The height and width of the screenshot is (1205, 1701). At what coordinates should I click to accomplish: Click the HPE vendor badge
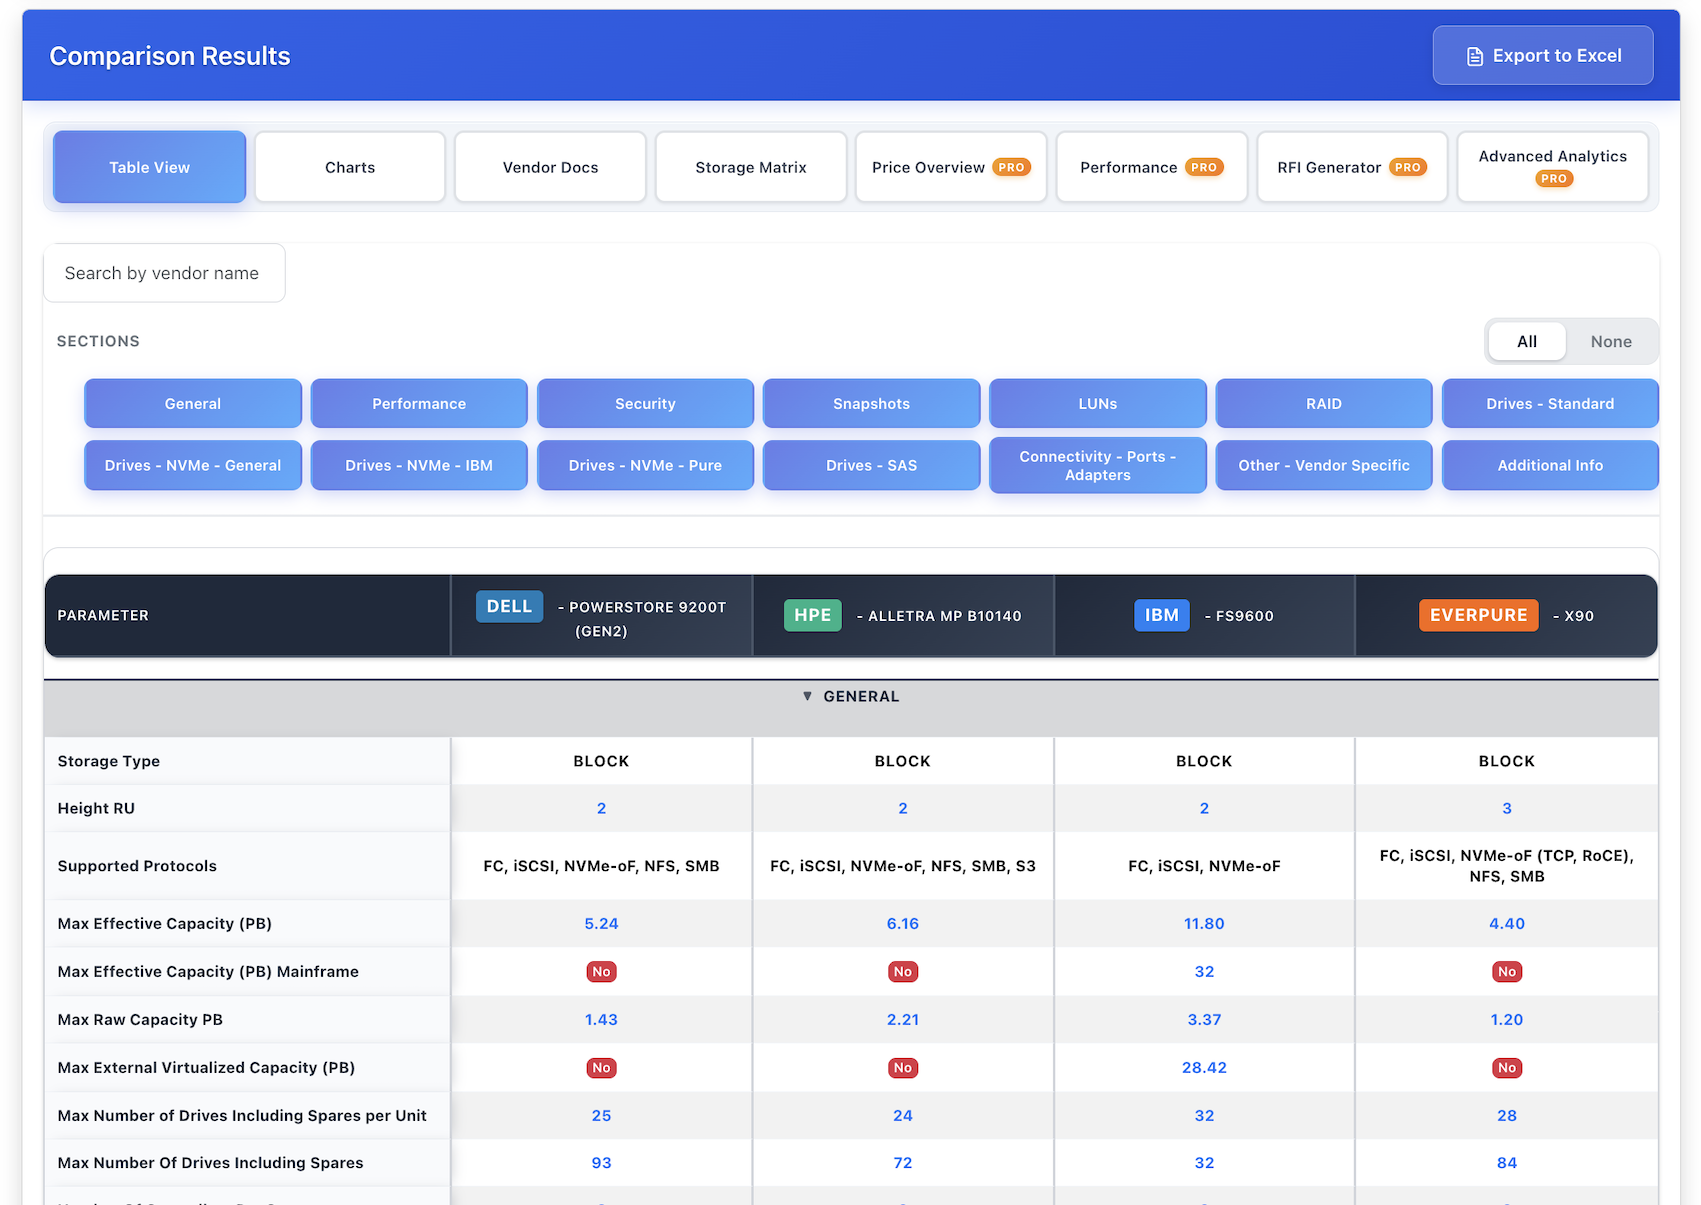click(813, 616)
